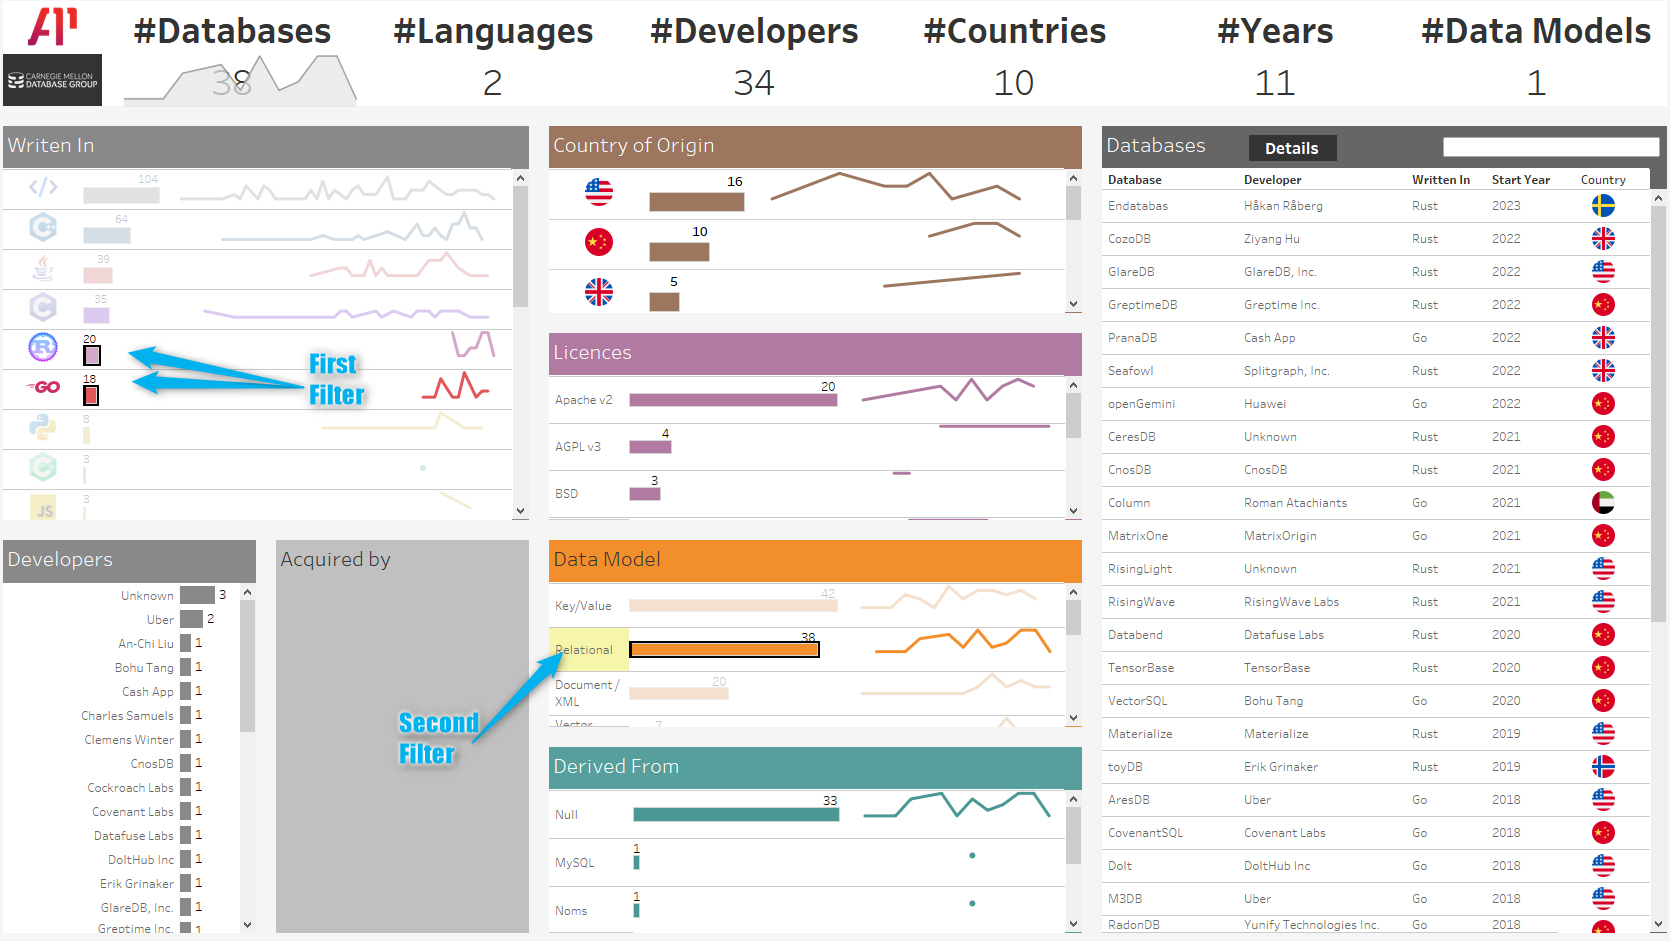Click the UK flag in Country of Origin

click(x=599, y=292)
